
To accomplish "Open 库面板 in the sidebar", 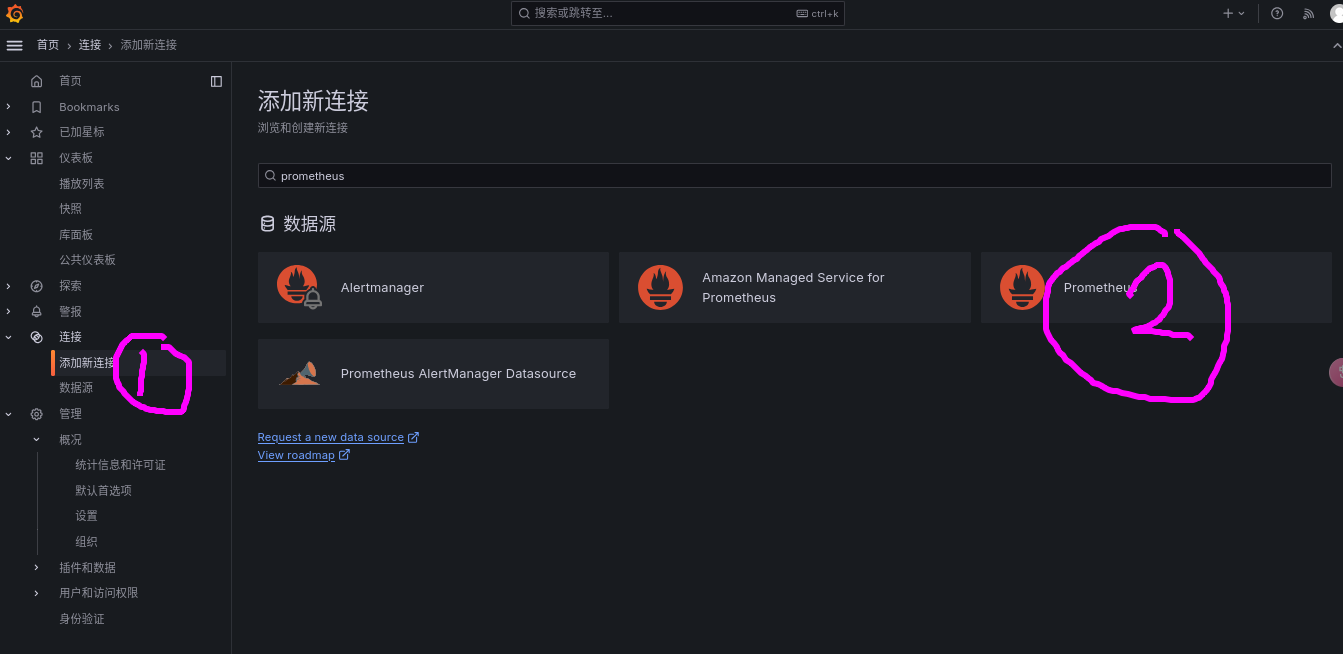I will pyautogui.click(x=76, y=235).
